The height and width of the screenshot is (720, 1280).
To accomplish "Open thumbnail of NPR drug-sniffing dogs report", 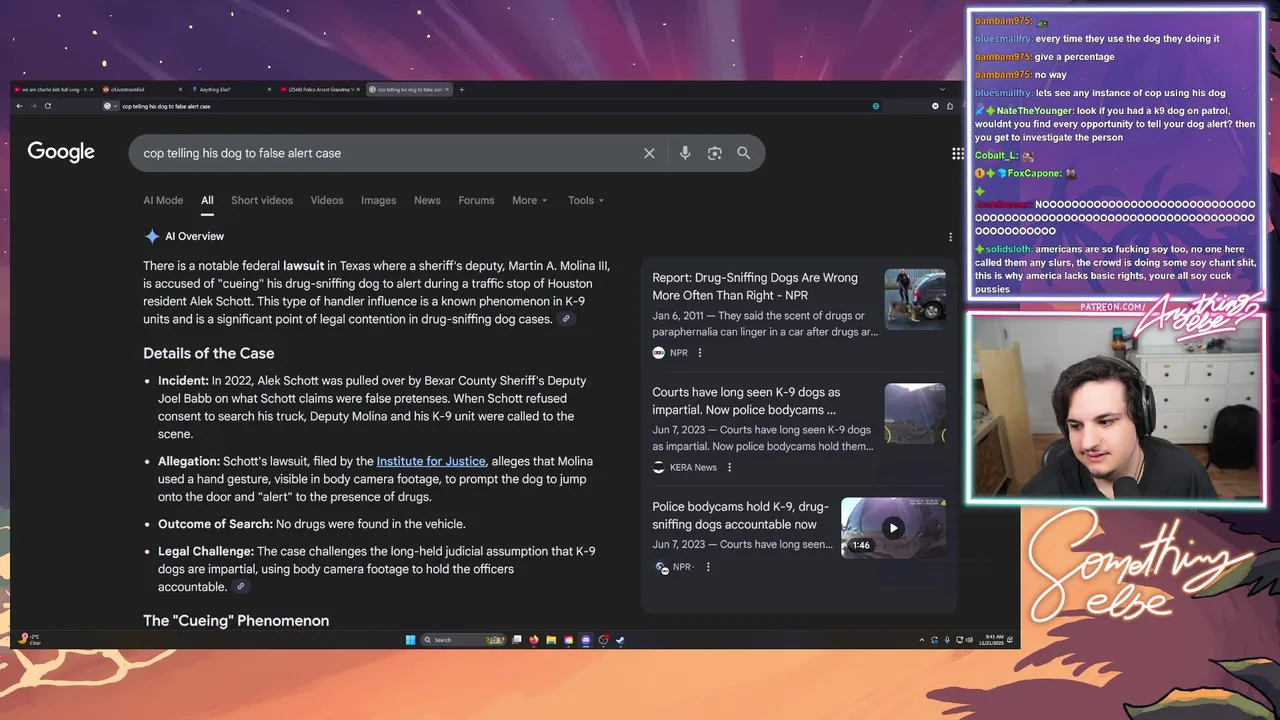I will point(915,299).
